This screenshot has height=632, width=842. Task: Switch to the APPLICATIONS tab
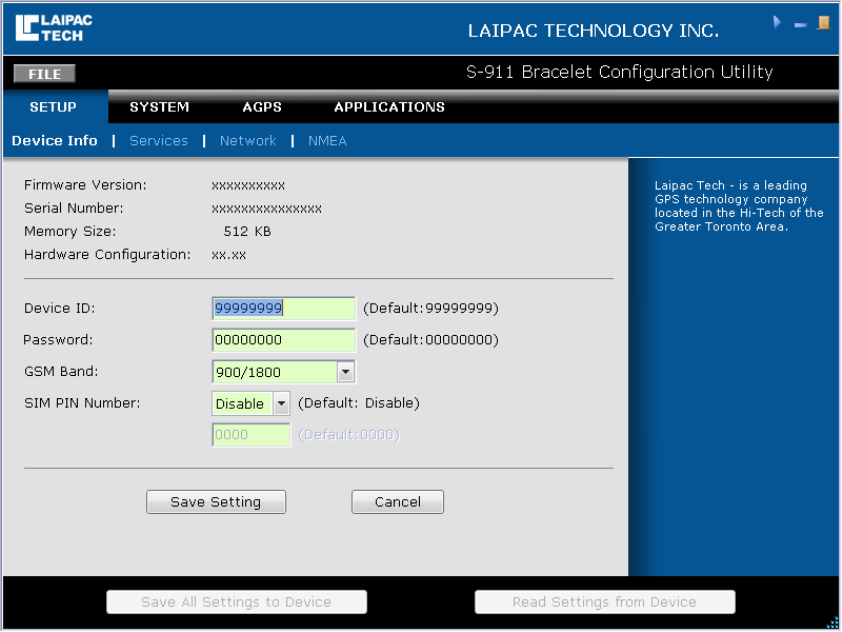tap(389, 107)
